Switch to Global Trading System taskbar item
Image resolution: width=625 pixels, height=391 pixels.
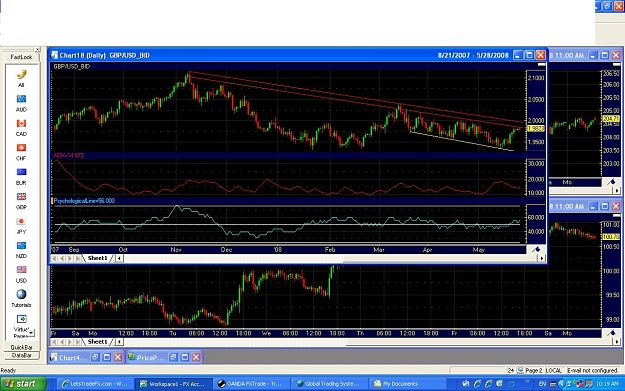[328, 384]
